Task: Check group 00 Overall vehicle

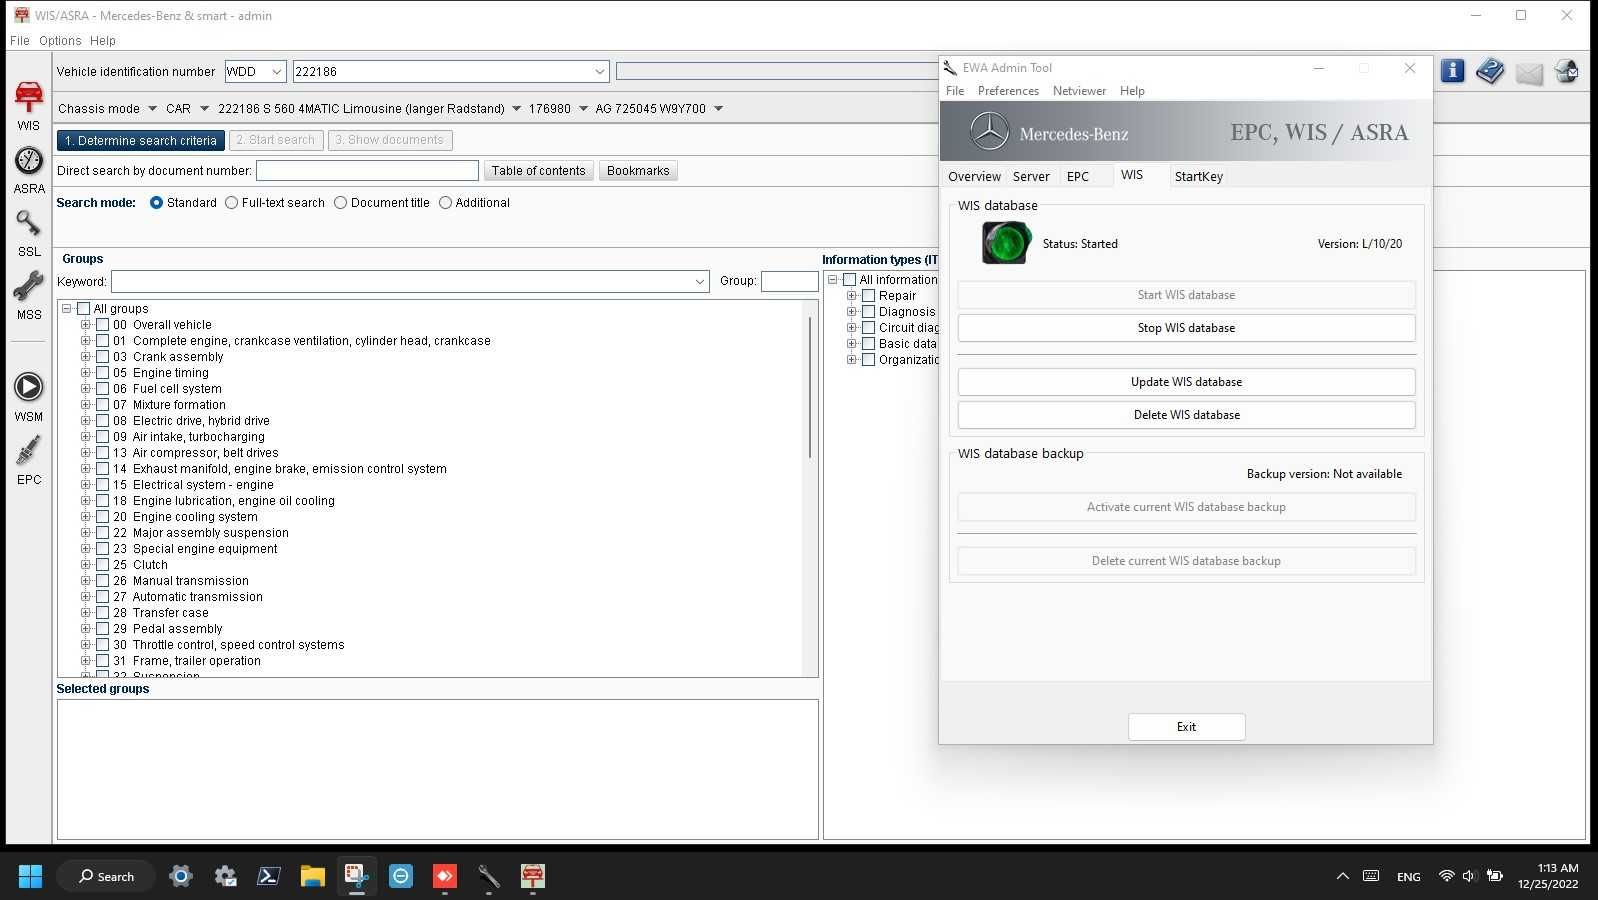Action: (102, 325)
